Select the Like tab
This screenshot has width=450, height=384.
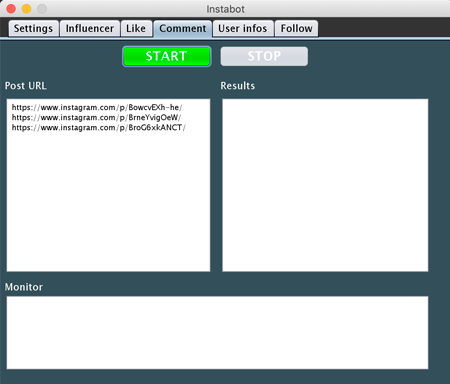point(136,29)
